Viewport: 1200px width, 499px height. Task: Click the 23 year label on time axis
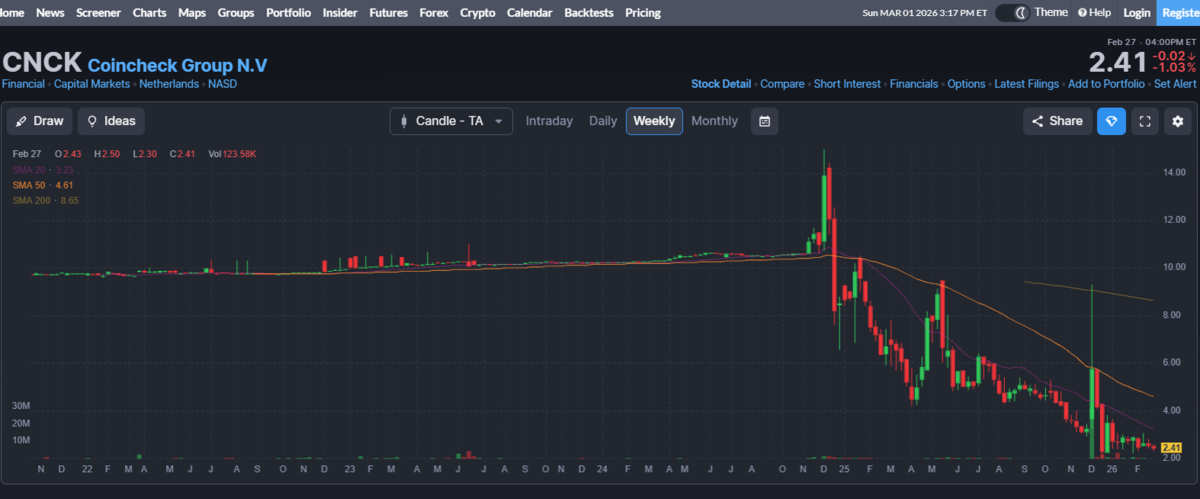pyautogui.click(x=349, y=468)
